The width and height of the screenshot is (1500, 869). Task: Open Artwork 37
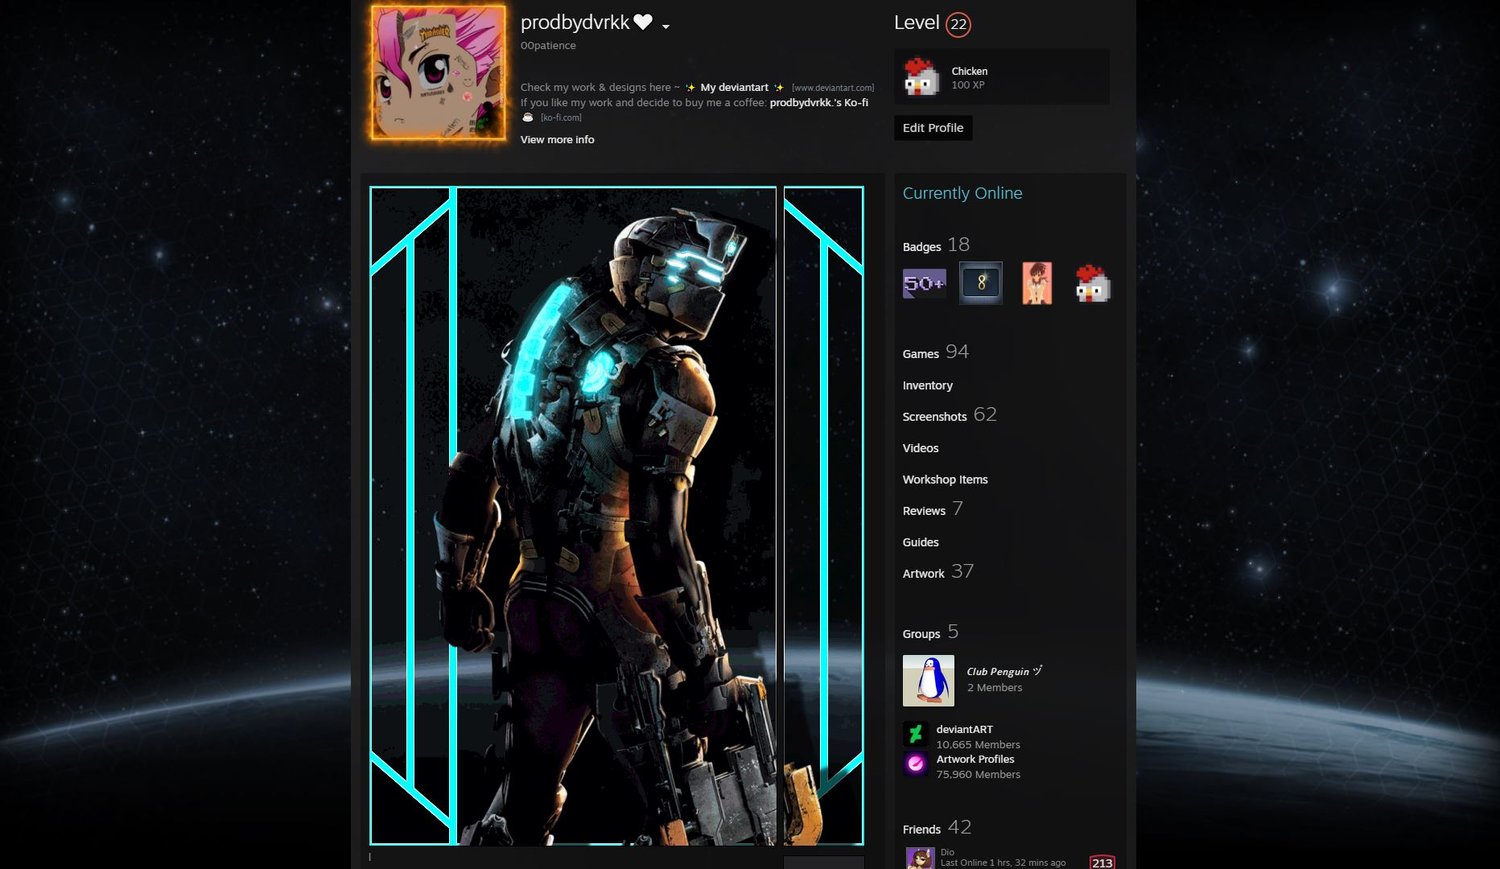(938, 572)
